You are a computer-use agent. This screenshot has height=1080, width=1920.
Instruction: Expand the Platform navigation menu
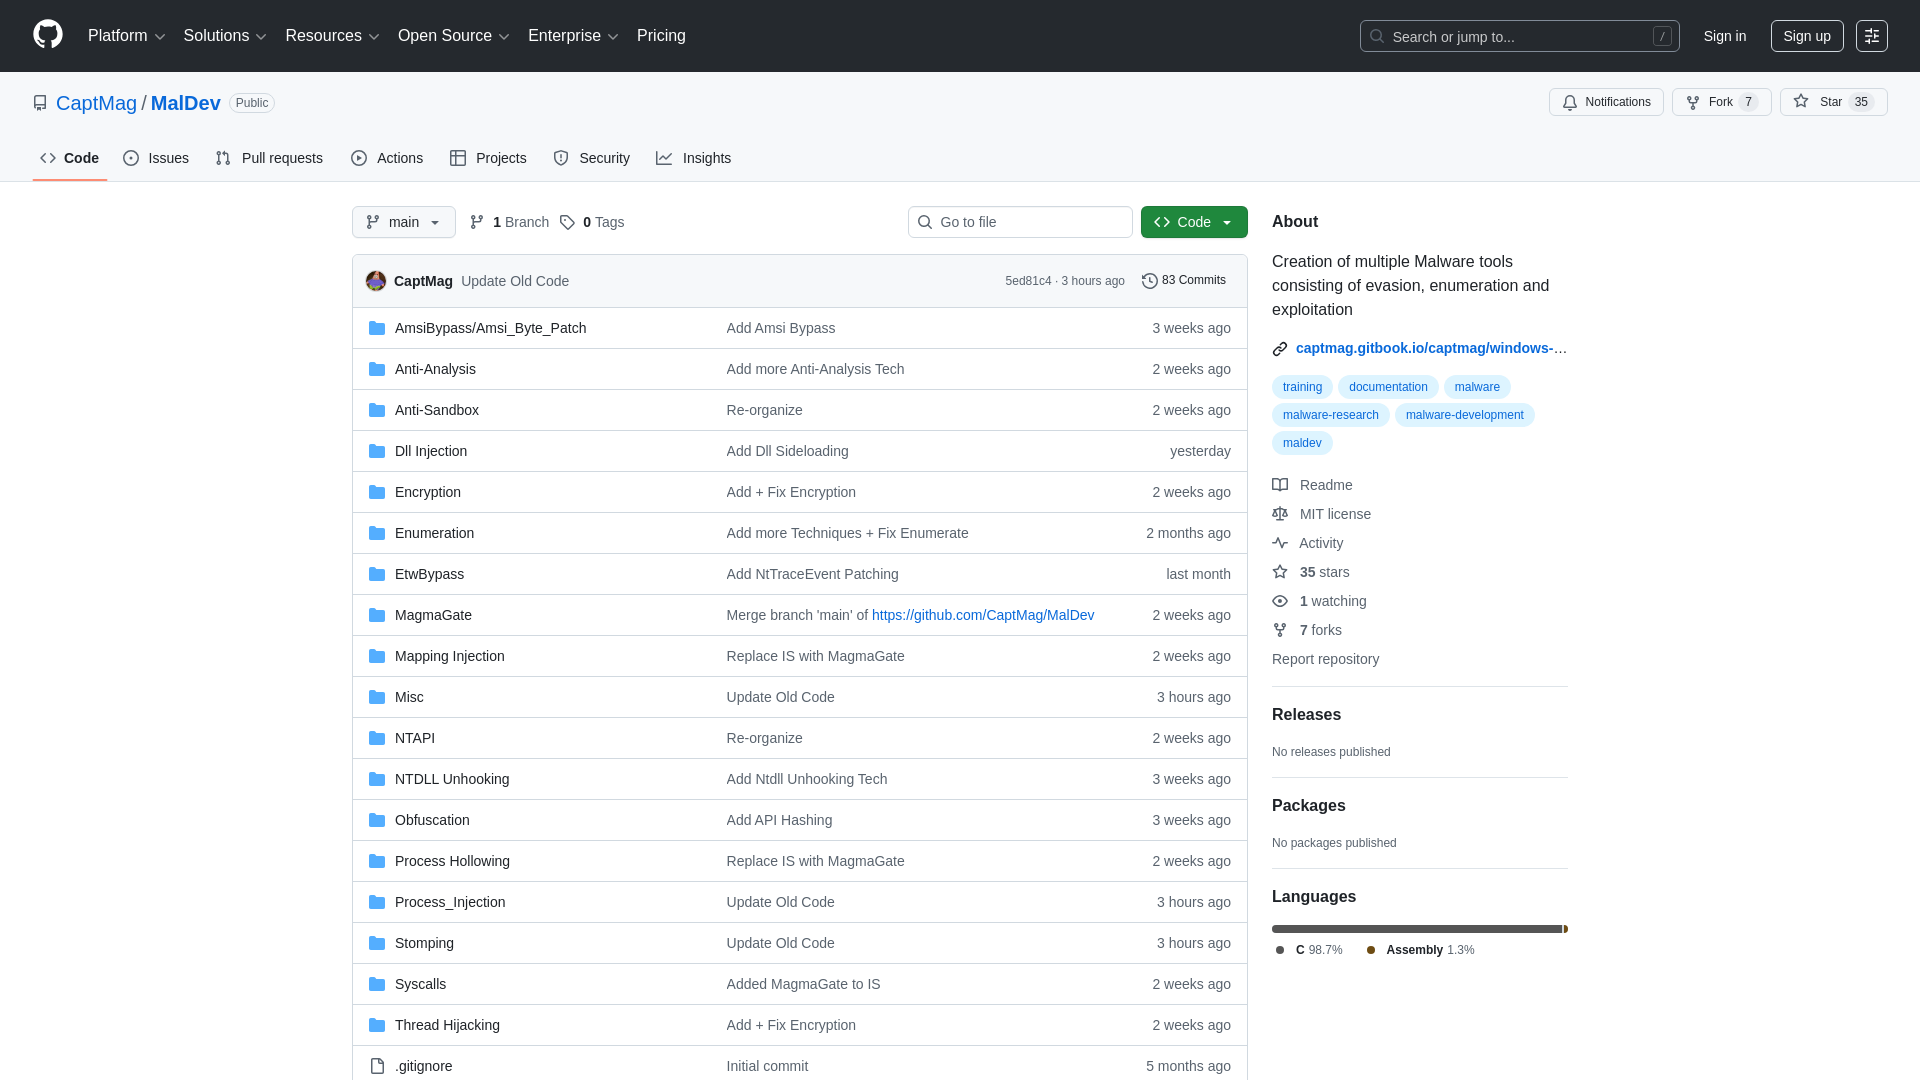coord(126,36)
